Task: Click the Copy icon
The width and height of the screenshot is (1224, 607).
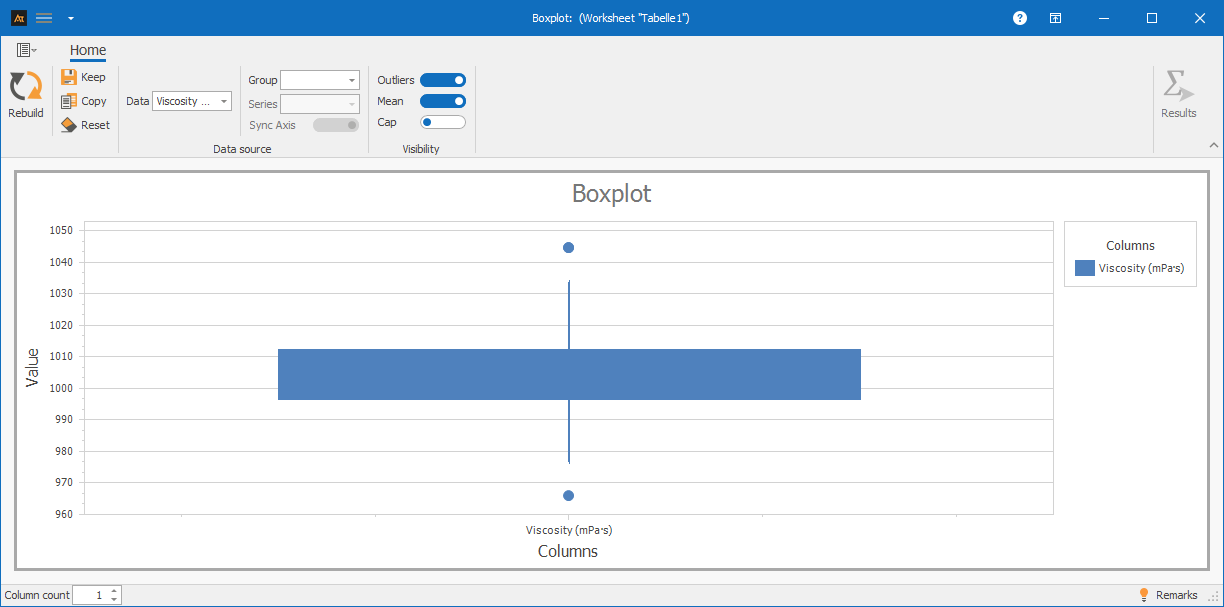Action: coord(69,101)
